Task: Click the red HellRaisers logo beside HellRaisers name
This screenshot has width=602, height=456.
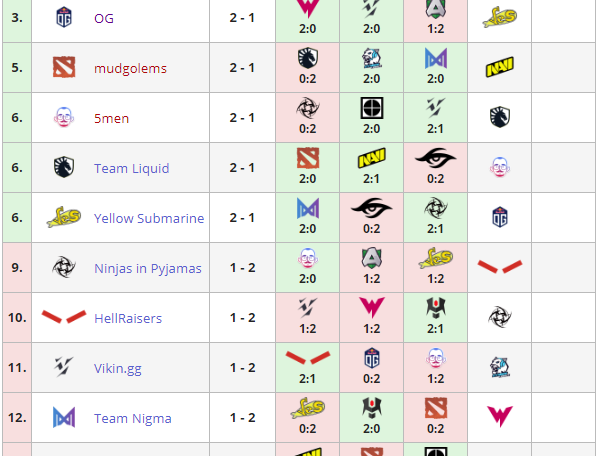Action: click(x=64, y=318)
